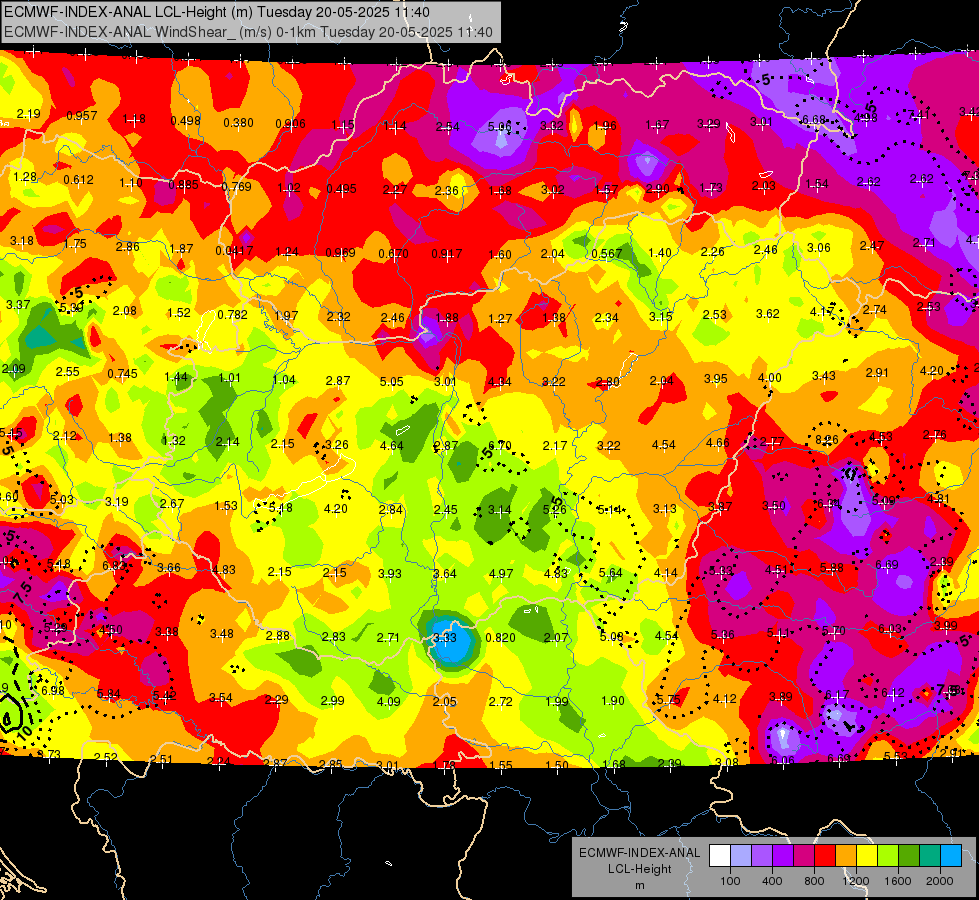Click the wind shear value 6.70
The width and height of the screenshot is (979, 900).
(x=499, y=445)
